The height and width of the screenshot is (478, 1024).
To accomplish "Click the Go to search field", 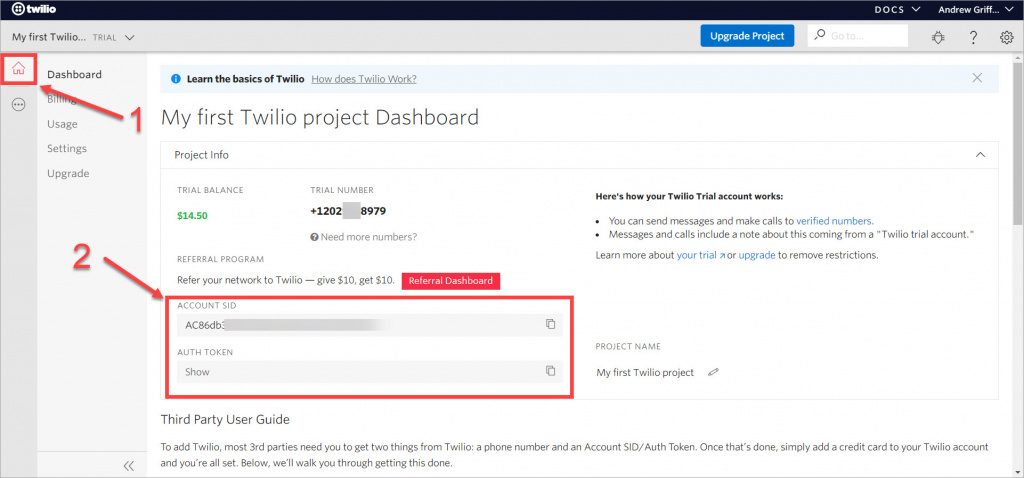I will (857, 36).
